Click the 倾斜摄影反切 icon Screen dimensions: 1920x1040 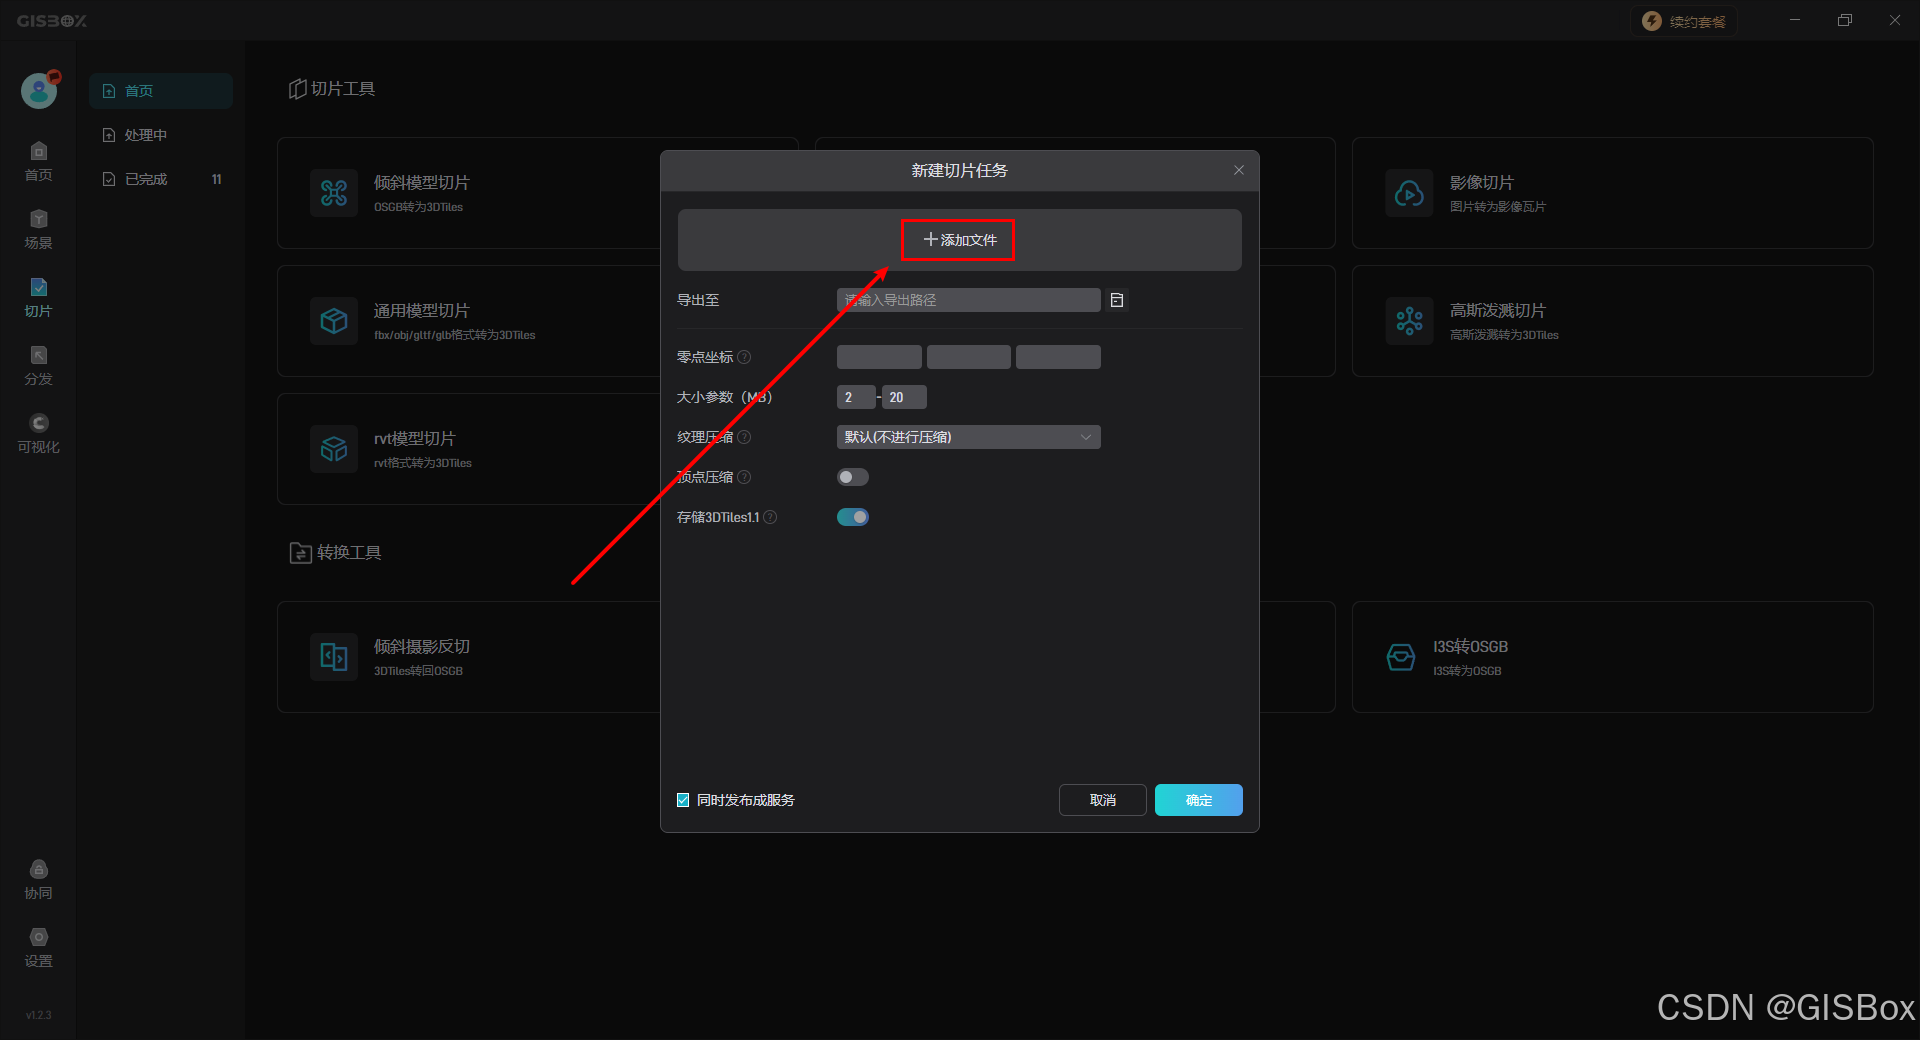(334, 657)
